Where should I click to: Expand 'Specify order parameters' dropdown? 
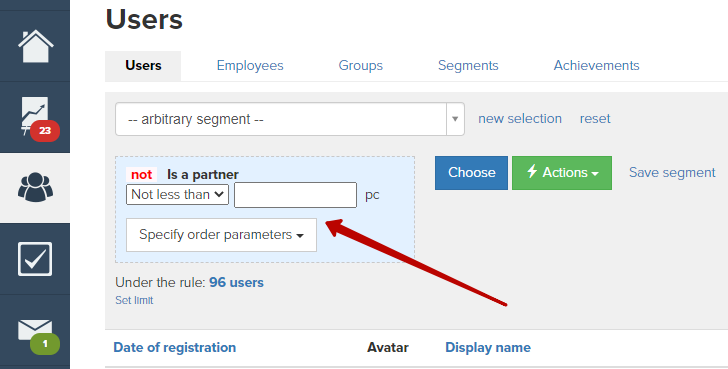coord(221,235)
